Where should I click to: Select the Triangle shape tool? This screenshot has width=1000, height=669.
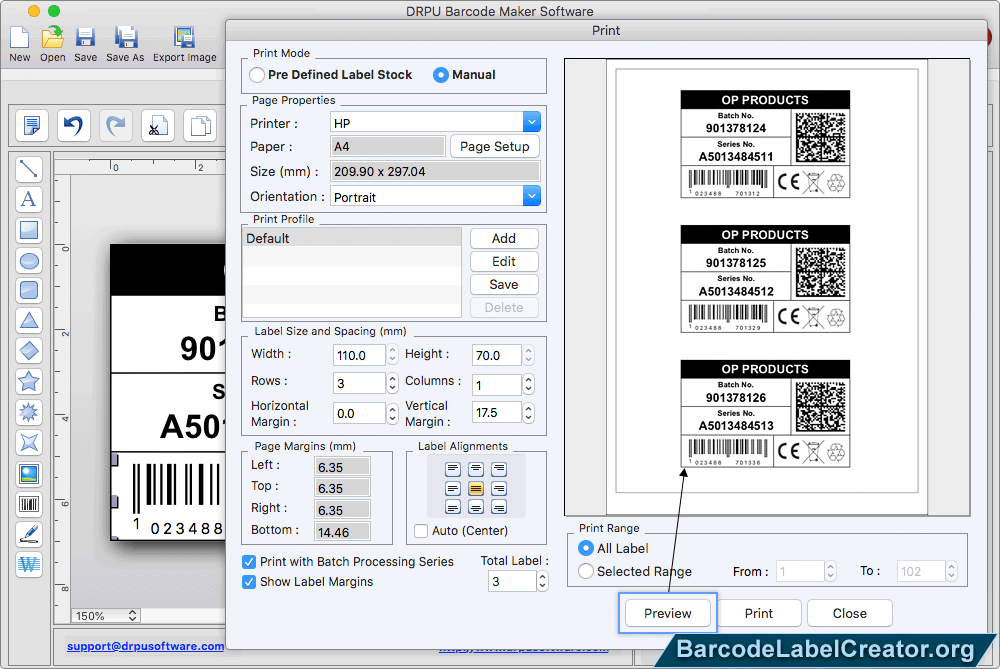[29, 320]
